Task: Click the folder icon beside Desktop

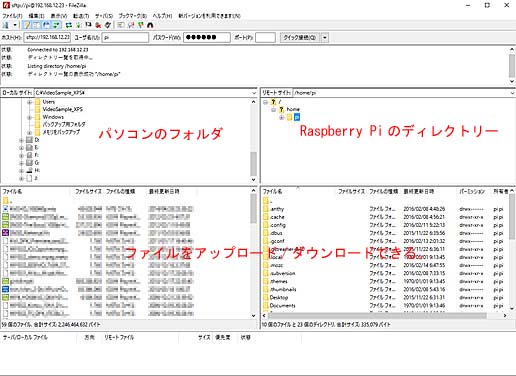Action: pos(266,297)
